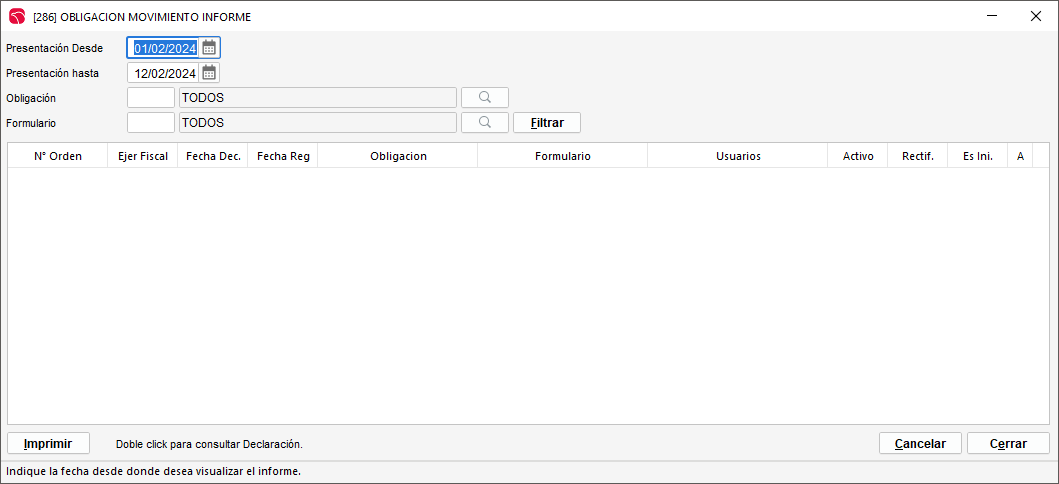Focus the Presentación hasta date field
Image resolution: width=1059 pixels, height=484 pixels.
click(165, 73)
